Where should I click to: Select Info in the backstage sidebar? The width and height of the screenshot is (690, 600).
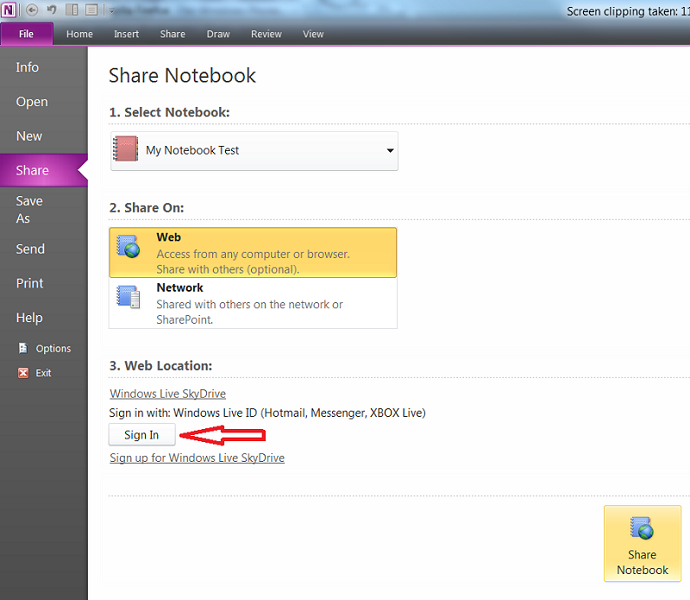point(44,67)
